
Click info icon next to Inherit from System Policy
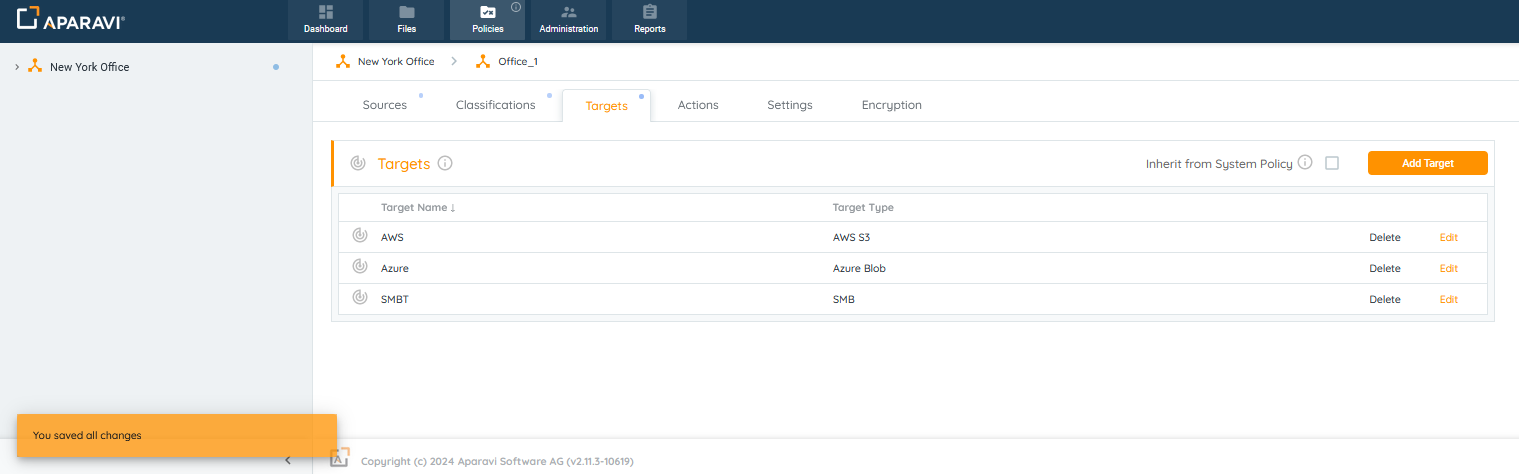tap(1304, 163)
